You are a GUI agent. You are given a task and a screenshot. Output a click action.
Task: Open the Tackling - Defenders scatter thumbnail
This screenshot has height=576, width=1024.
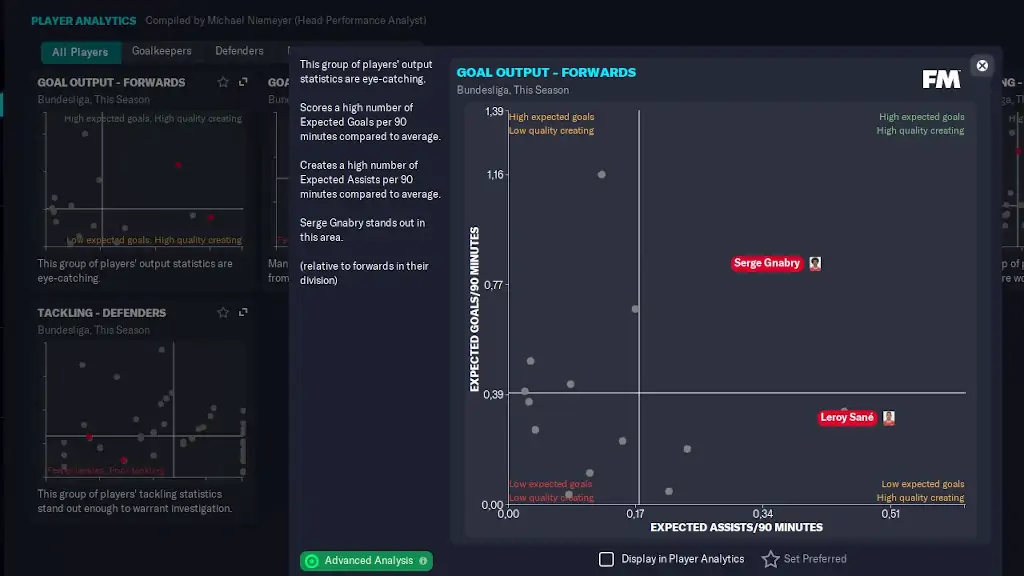[142, 410]
